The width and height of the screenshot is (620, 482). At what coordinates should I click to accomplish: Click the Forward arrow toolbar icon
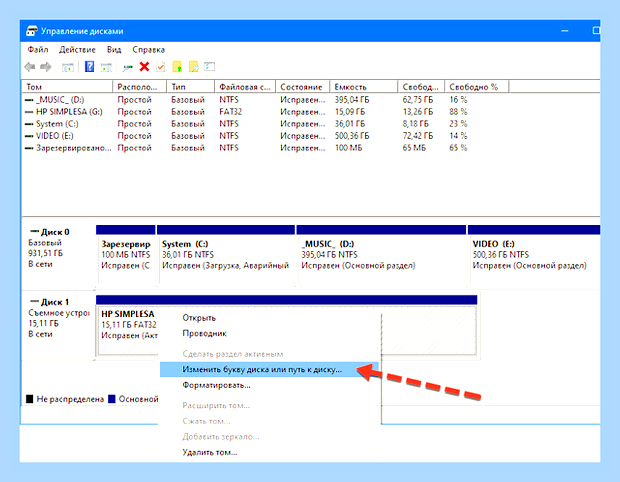[46, 67]
